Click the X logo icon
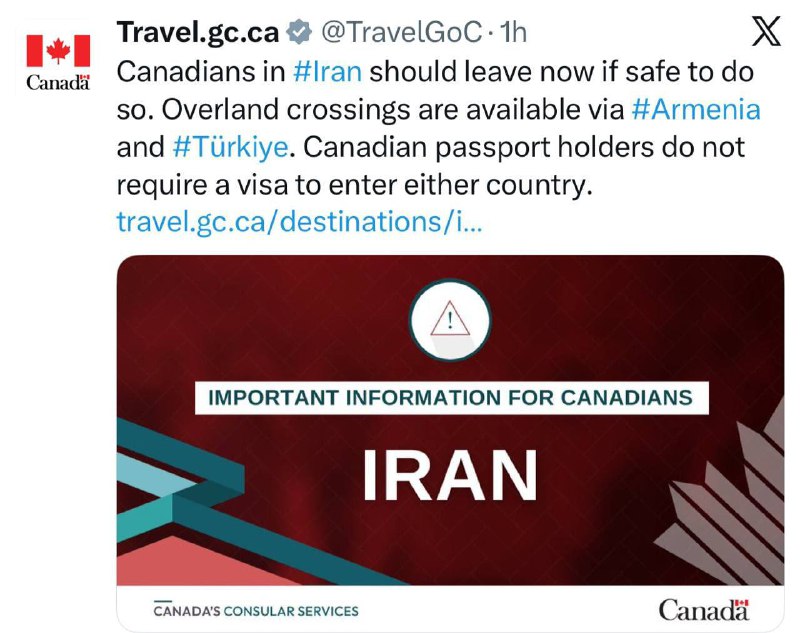Screen dimensions: 800x633 coord(766,31)
